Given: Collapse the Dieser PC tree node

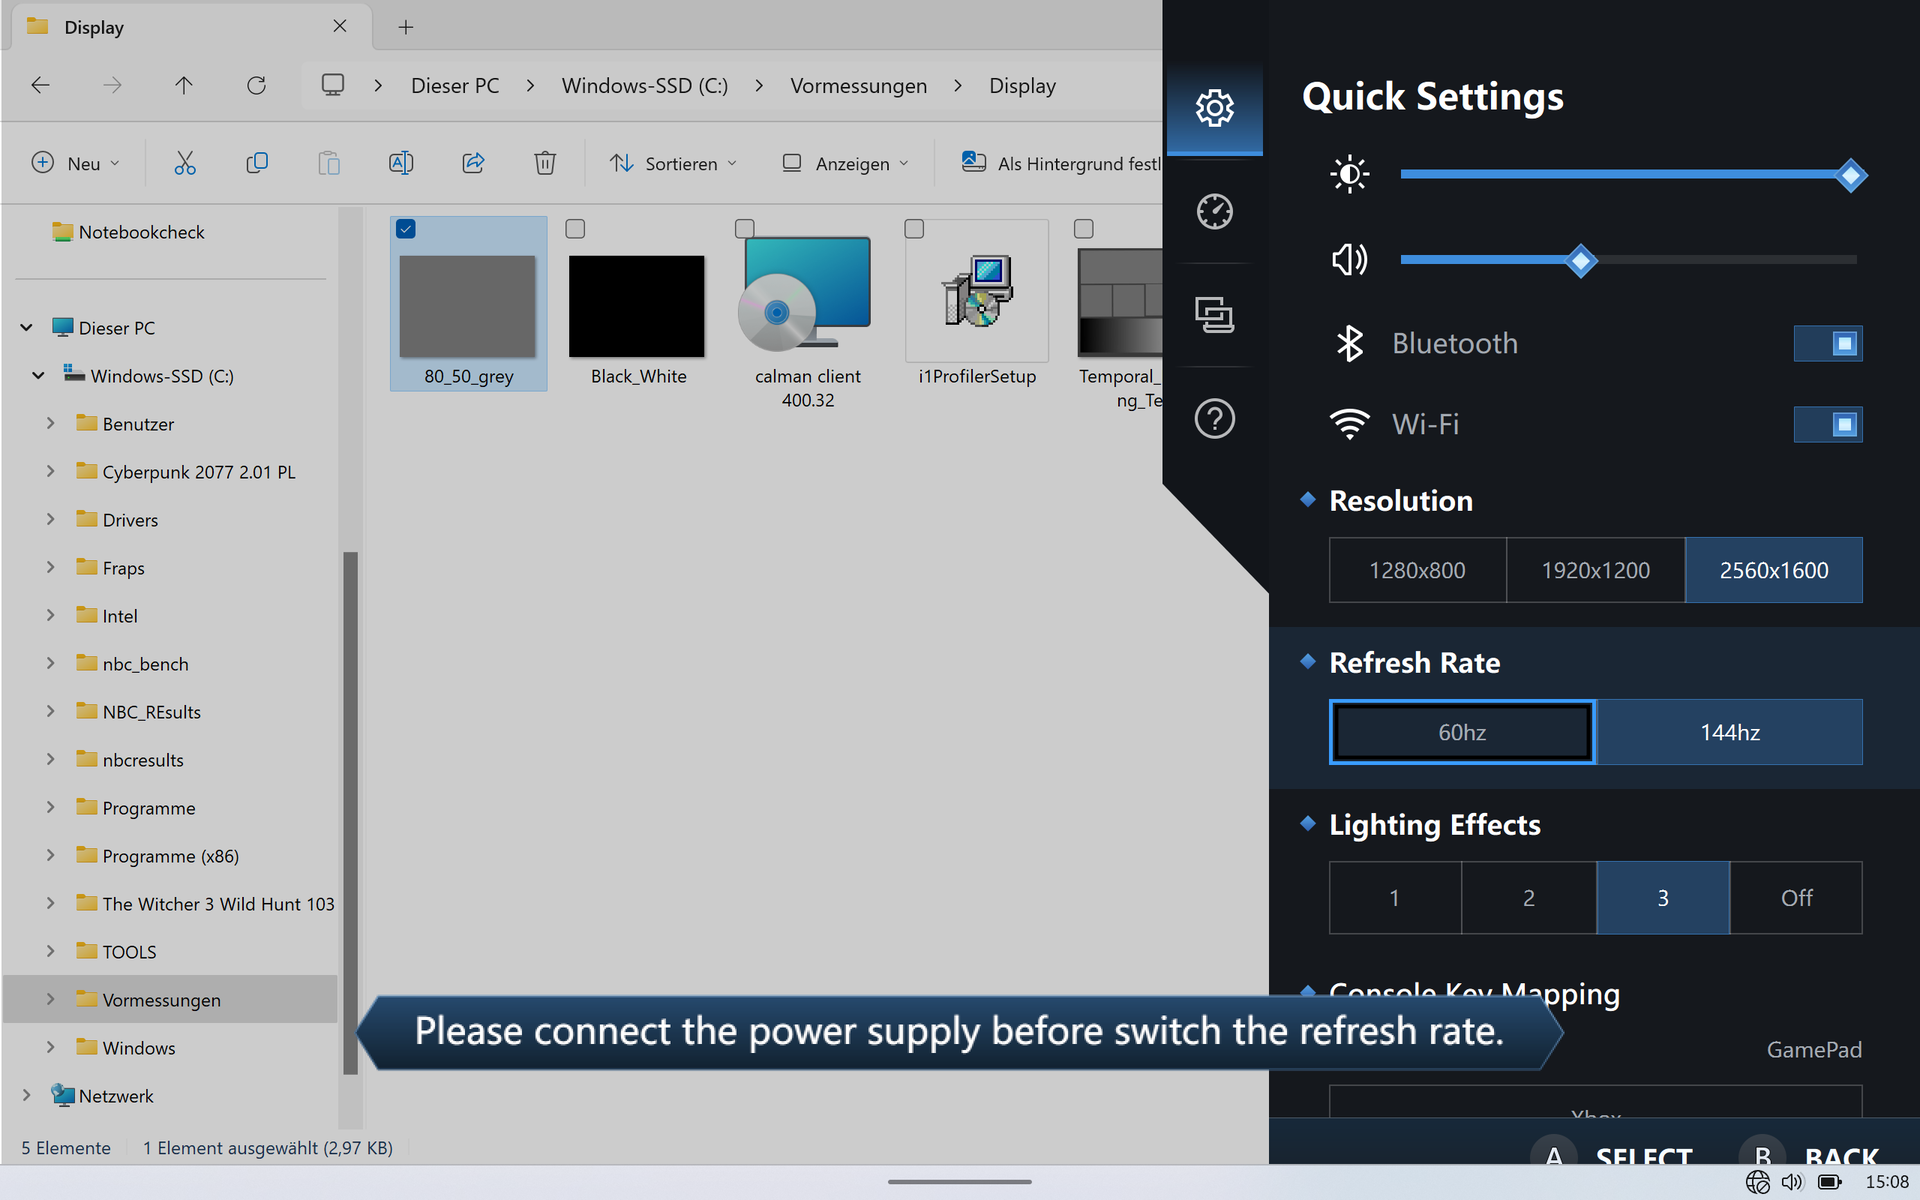Looking at the screenshot, I should point(27,327).
